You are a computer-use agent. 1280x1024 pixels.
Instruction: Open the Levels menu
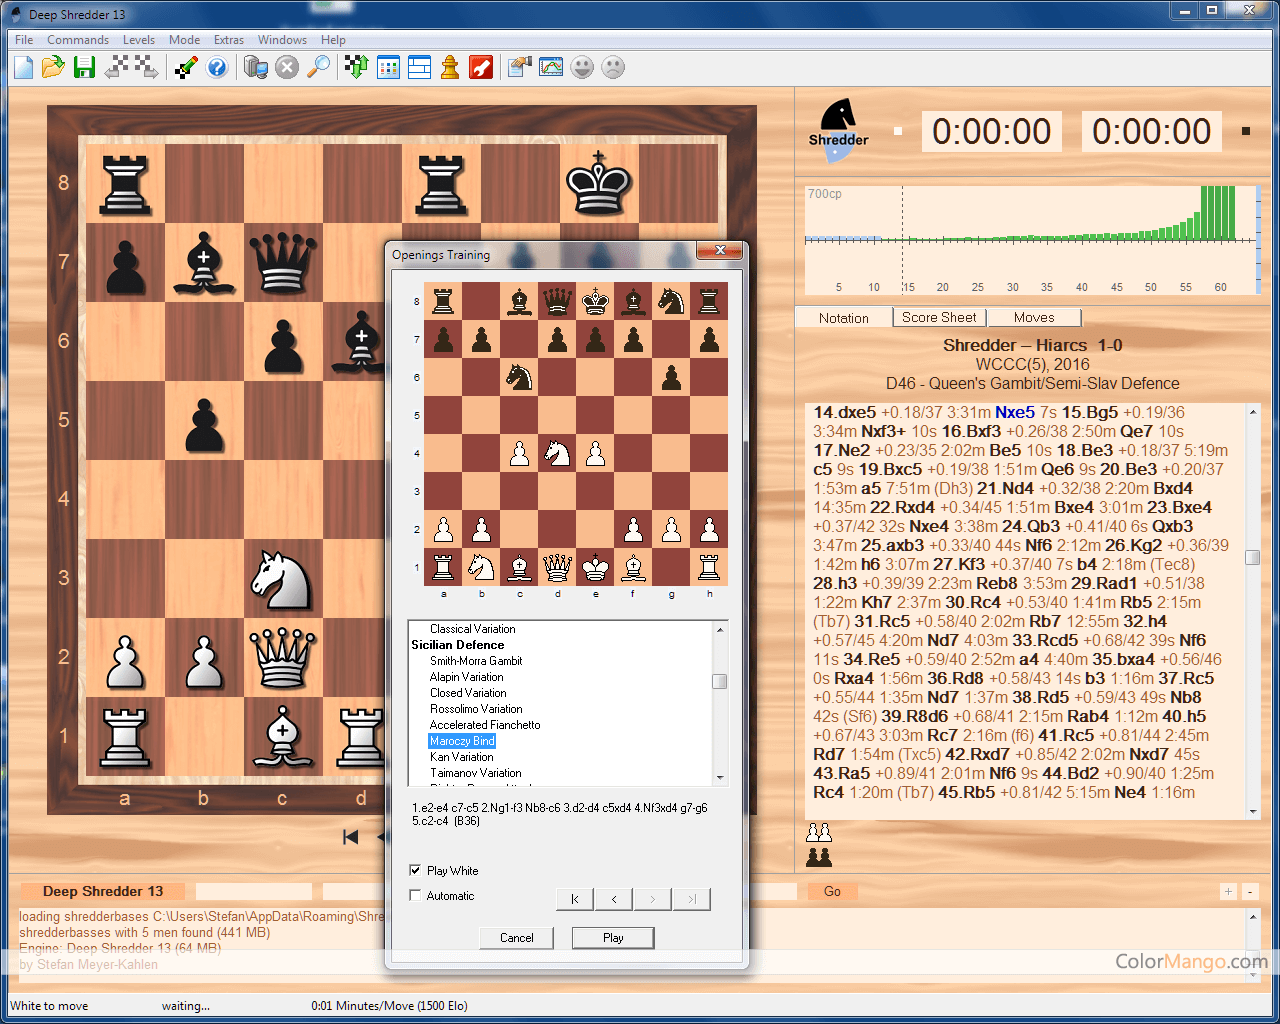[x=138, y=40]
